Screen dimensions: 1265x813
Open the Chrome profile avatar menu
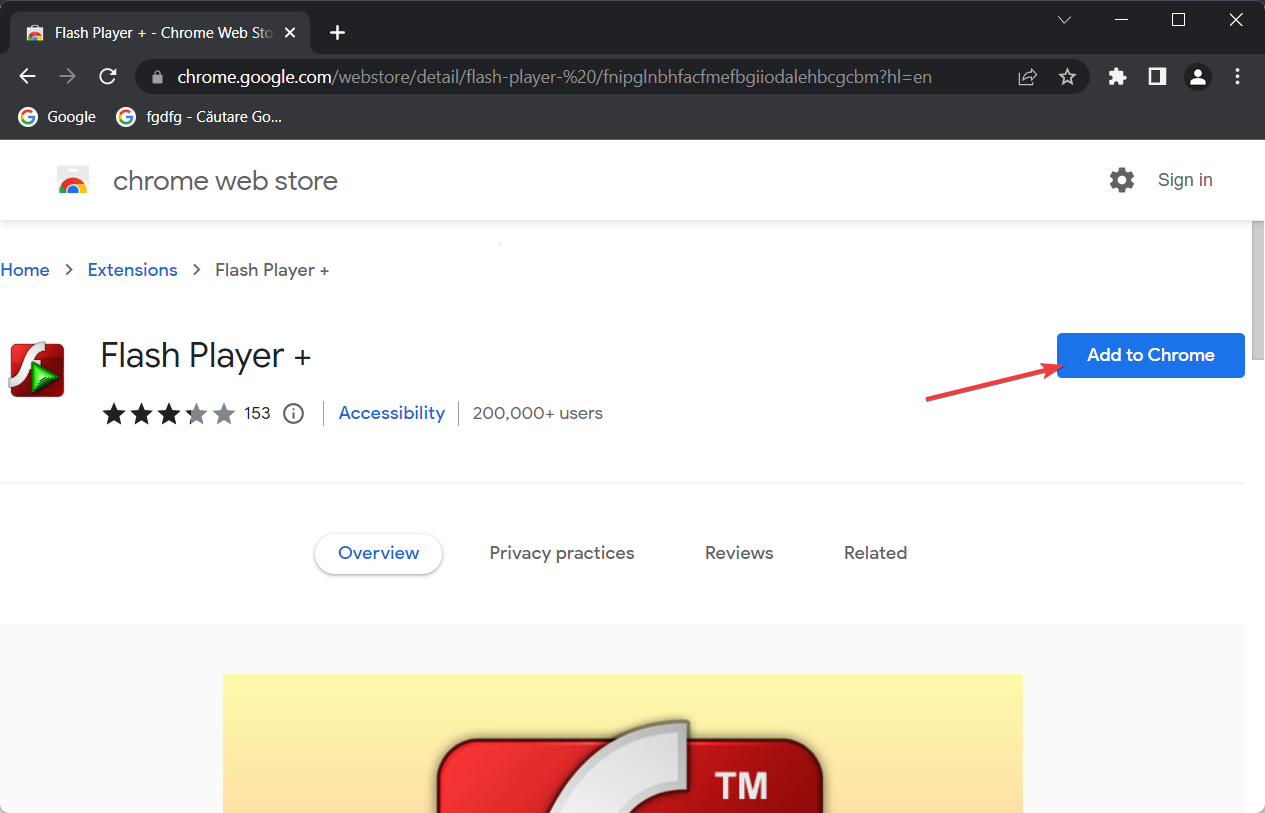1197,77
